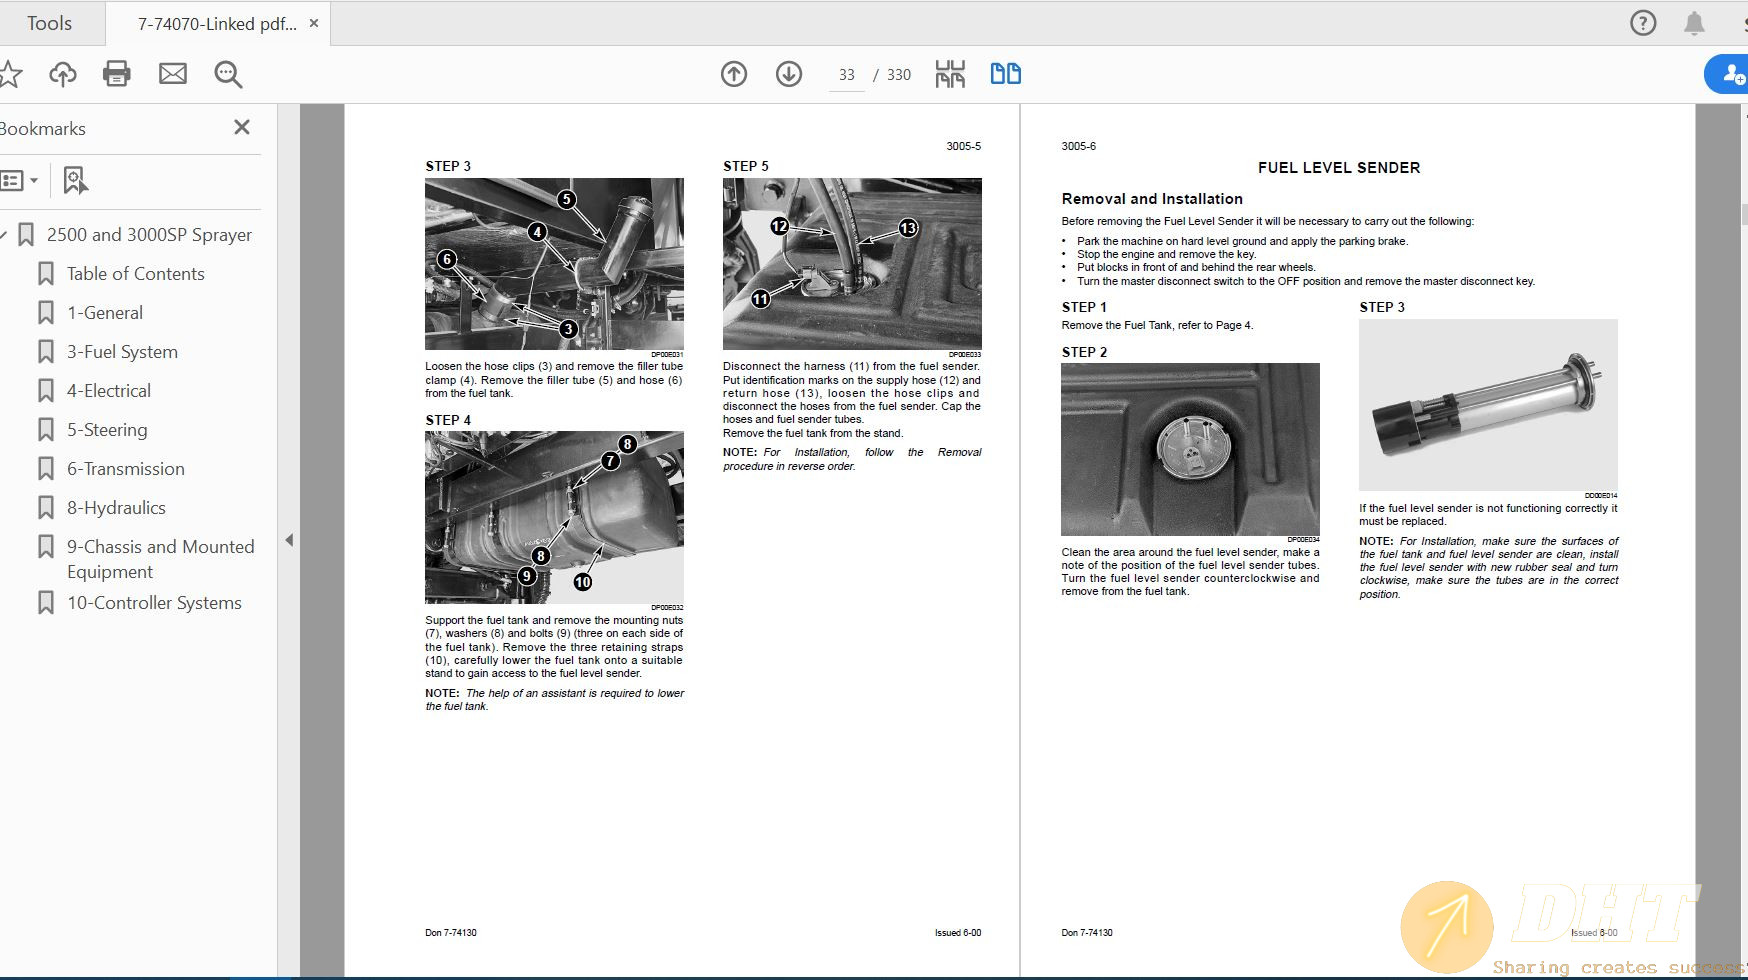The width and height of the screenshot is (1748, 980).
Task: Click the page number input field
Action: 847,75
